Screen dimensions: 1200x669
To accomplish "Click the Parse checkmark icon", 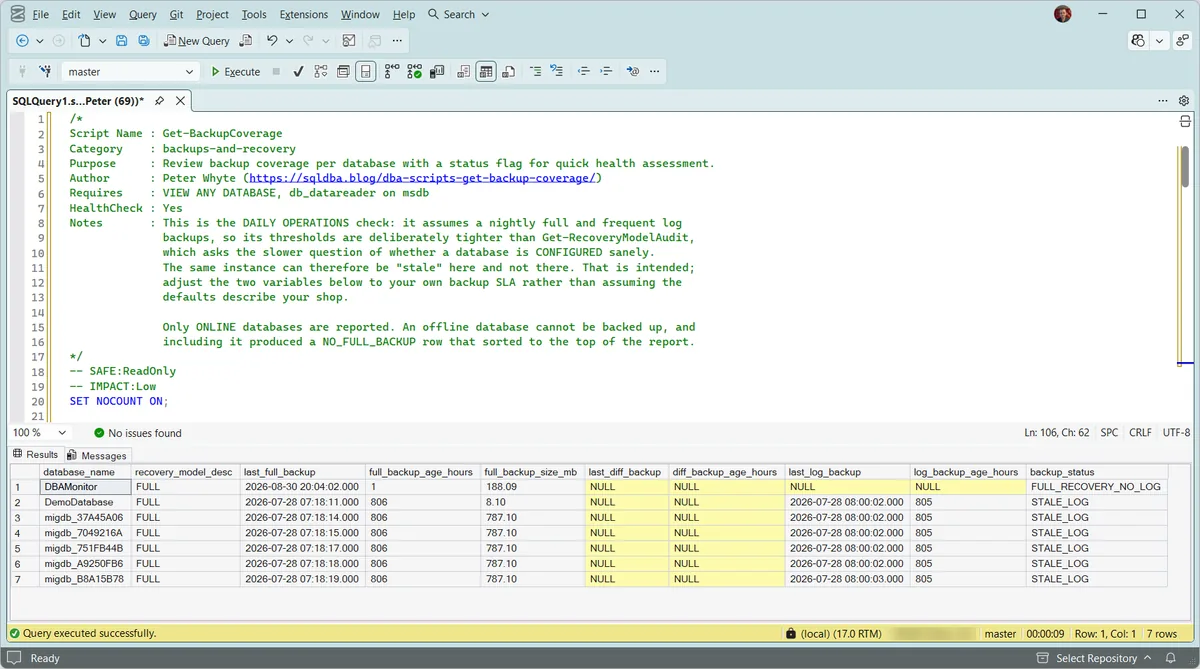I will tap(298, 72).
